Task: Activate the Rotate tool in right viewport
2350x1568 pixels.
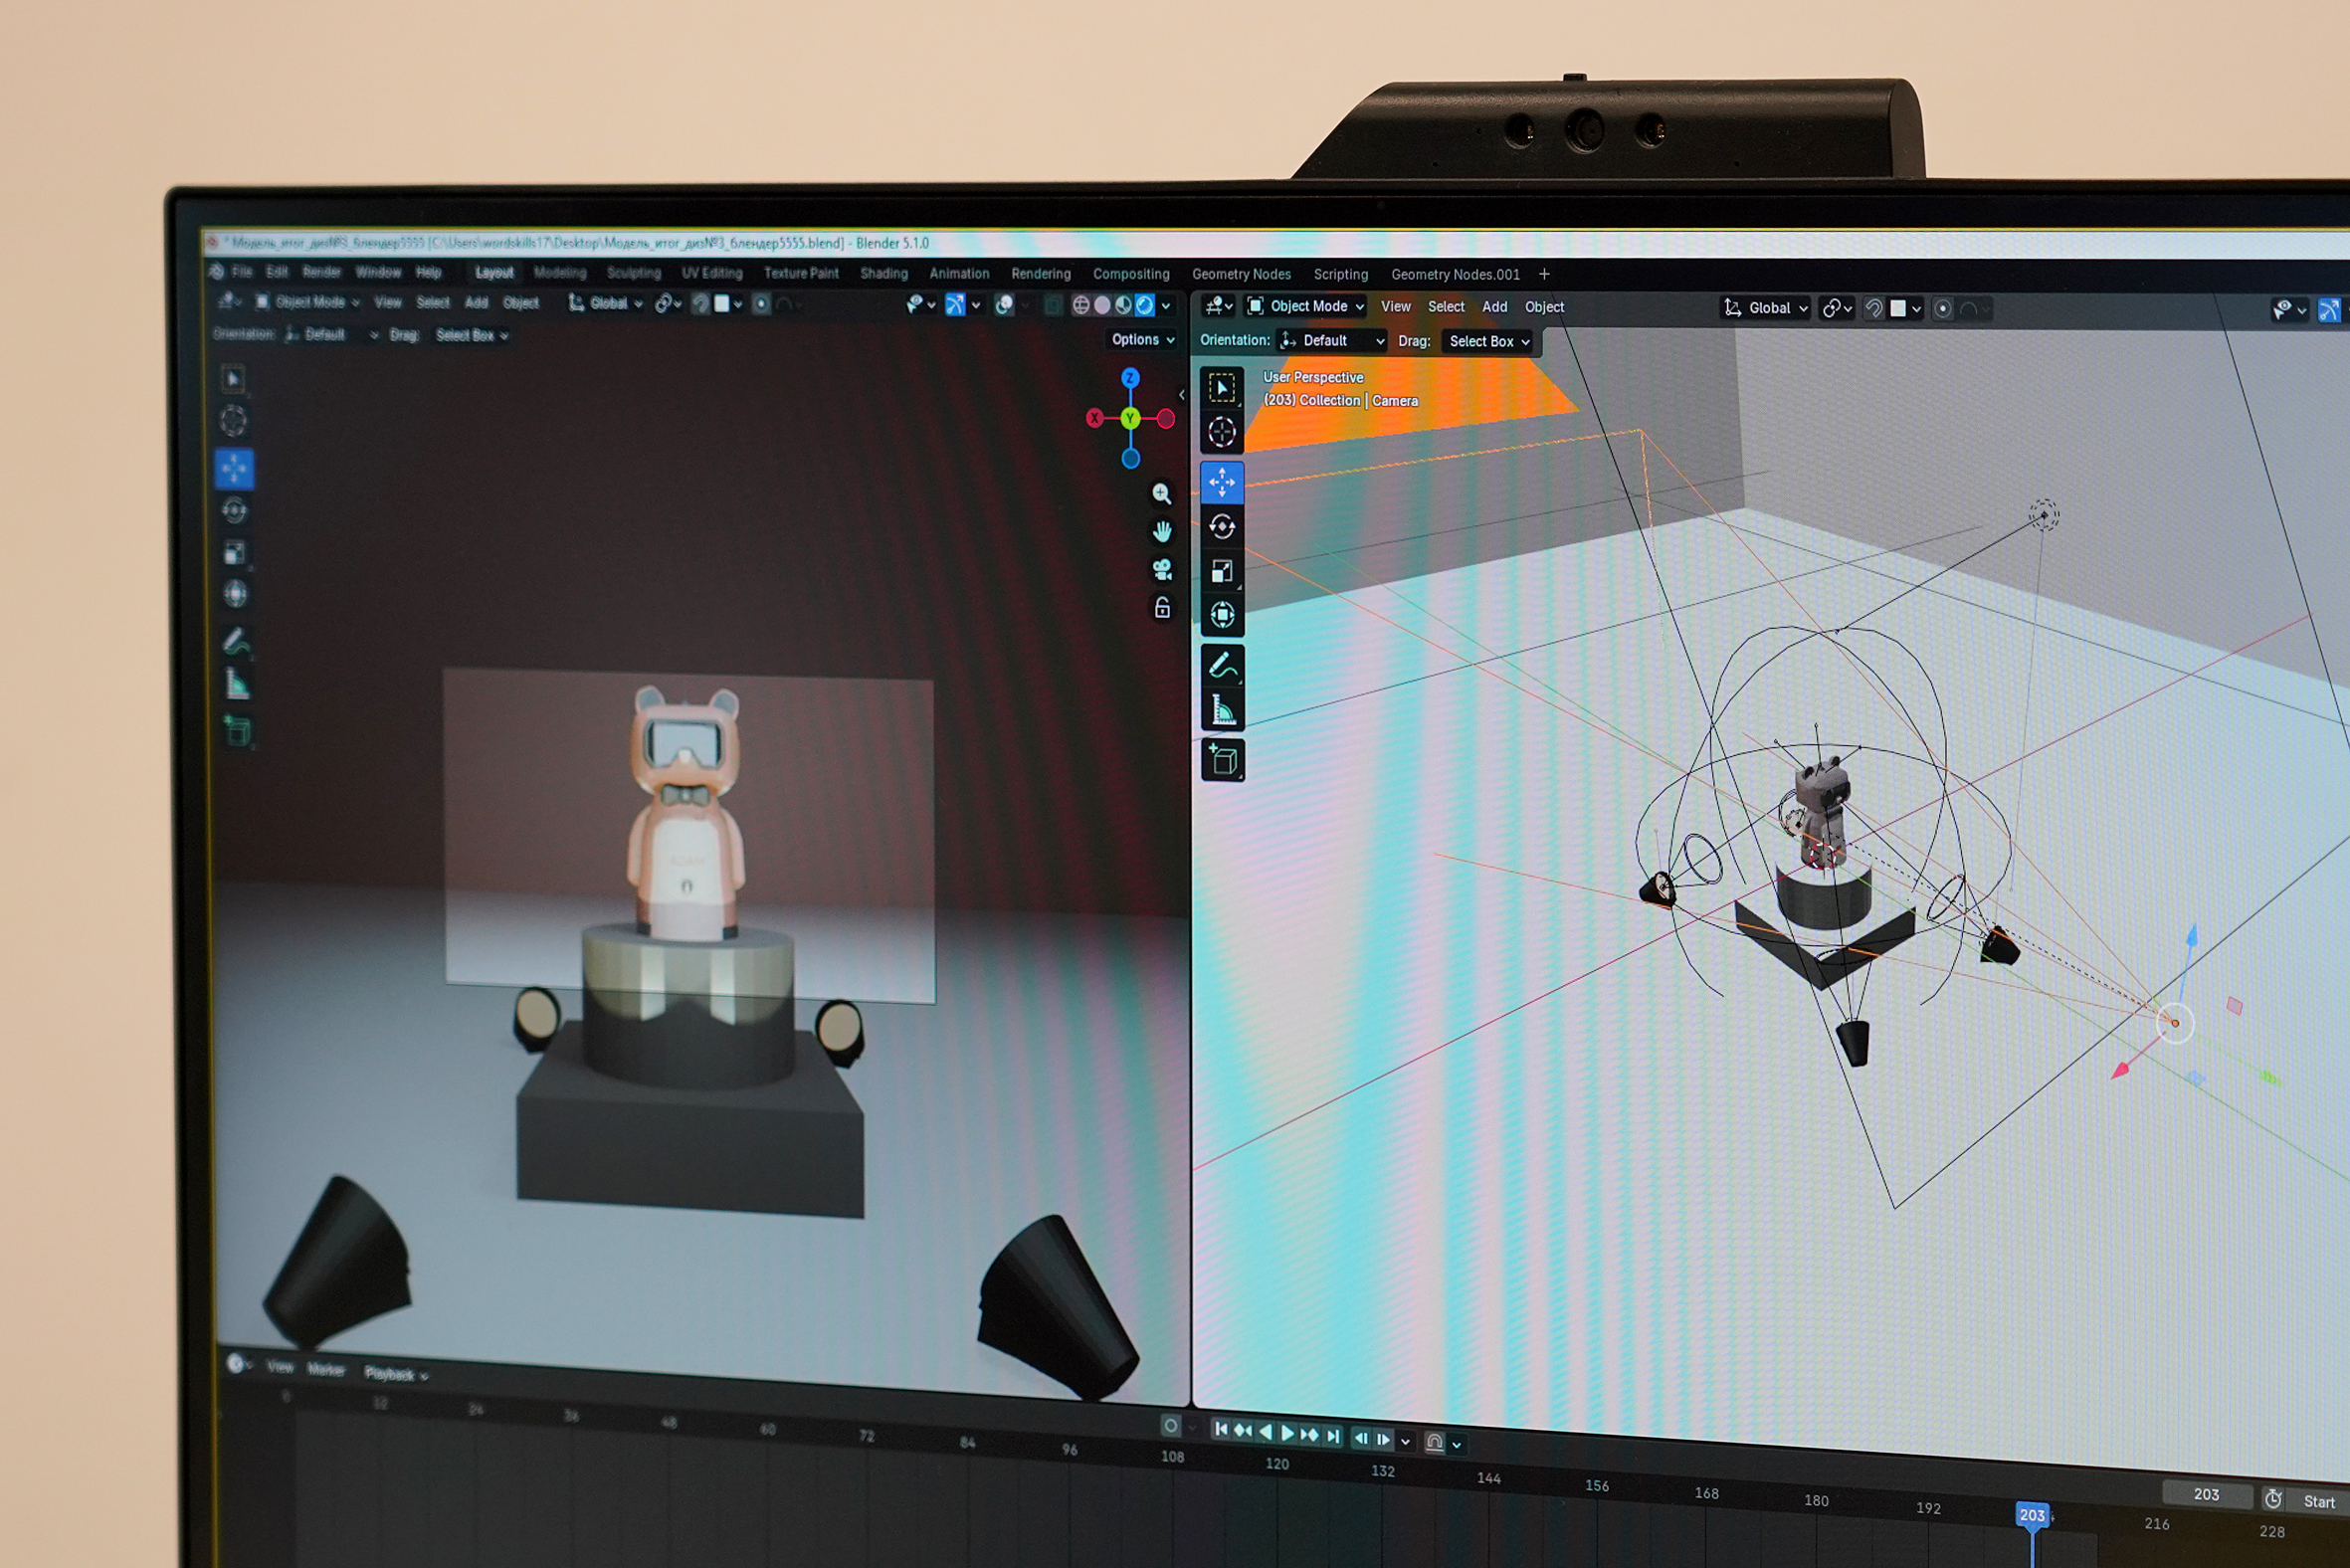Action: click(1222, 527)
